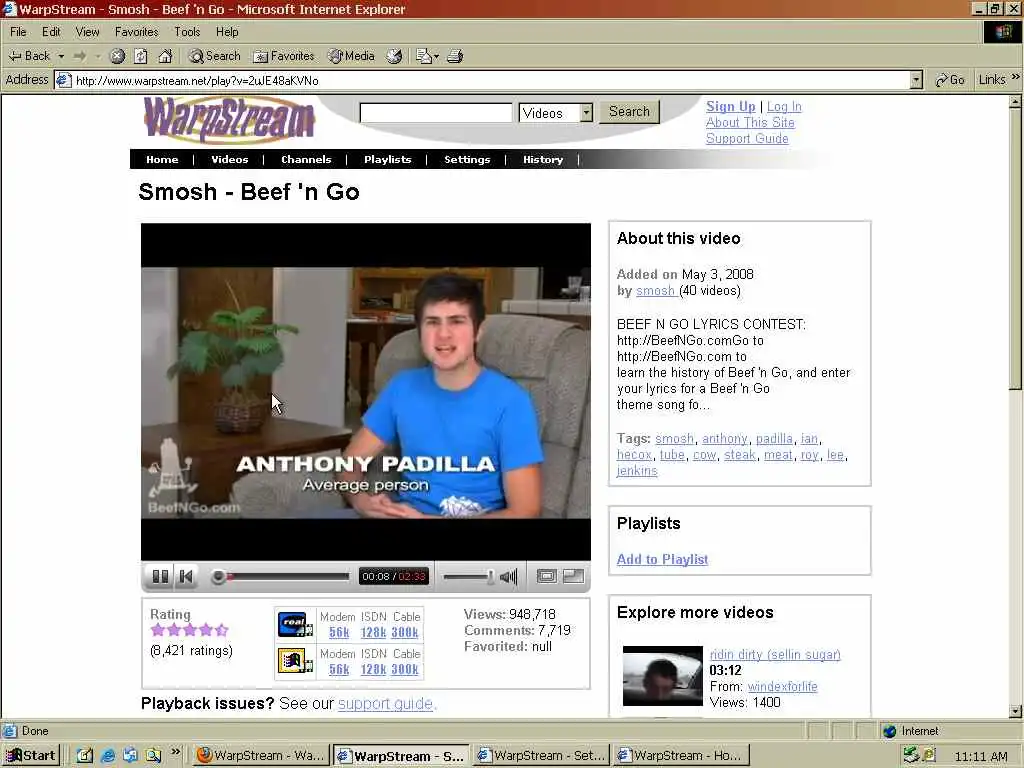Expand hidden Quick Launch items chevron
This screenshot has height=768, width=1024.
point(175,752)
